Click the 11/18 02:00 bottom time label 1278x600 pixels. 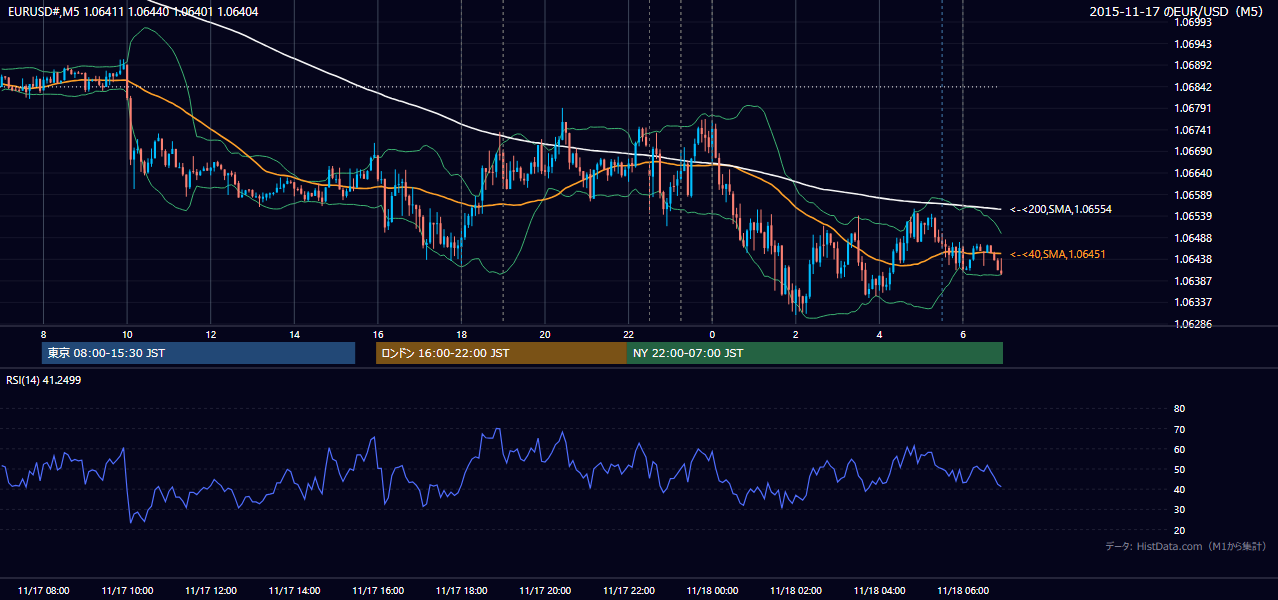(x=795, y=591)
